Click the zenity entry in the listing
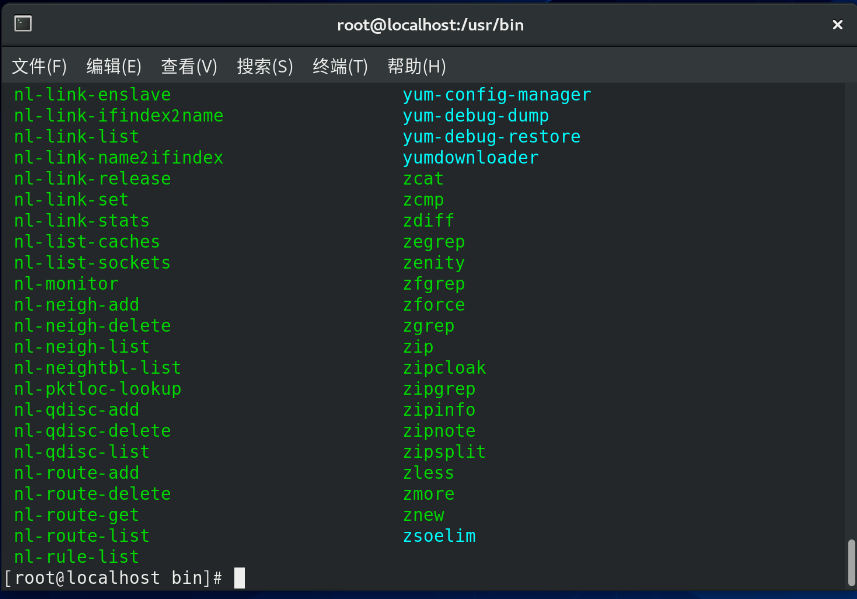Viewport: 857px width, 599px height. pos(434,263)
